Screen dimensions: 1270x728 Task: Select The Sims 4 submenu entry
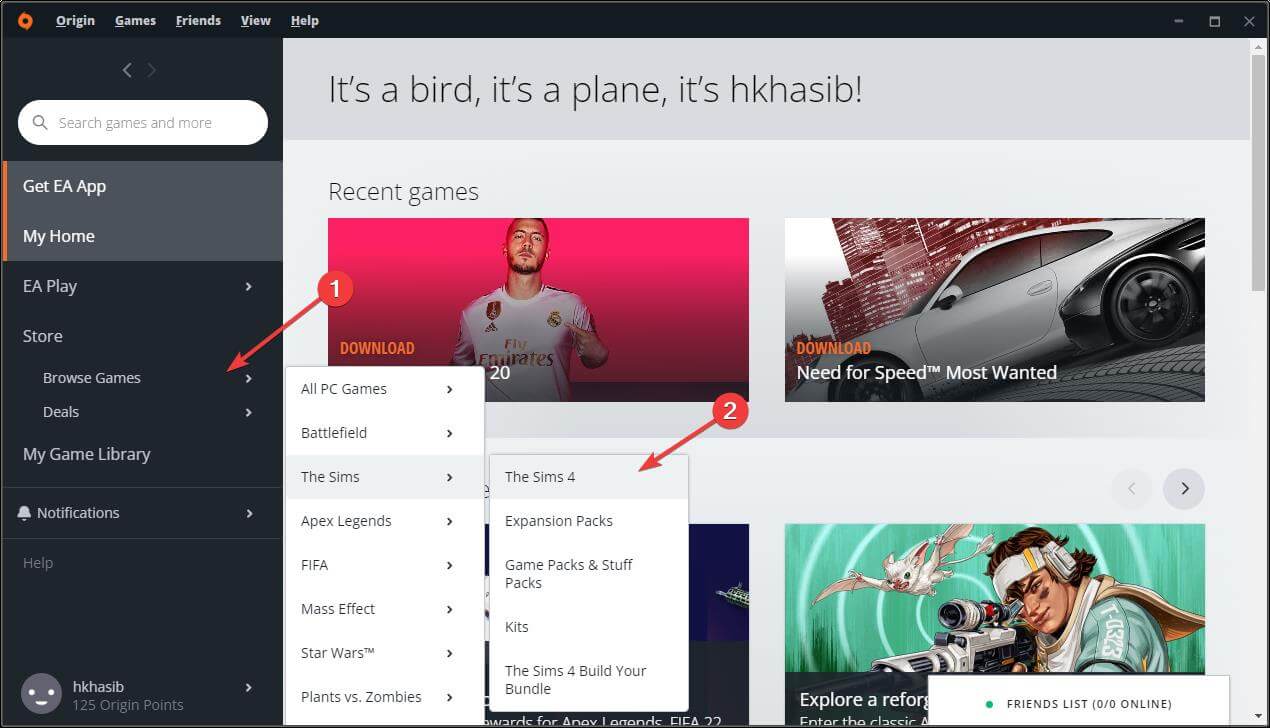[589, 477]
